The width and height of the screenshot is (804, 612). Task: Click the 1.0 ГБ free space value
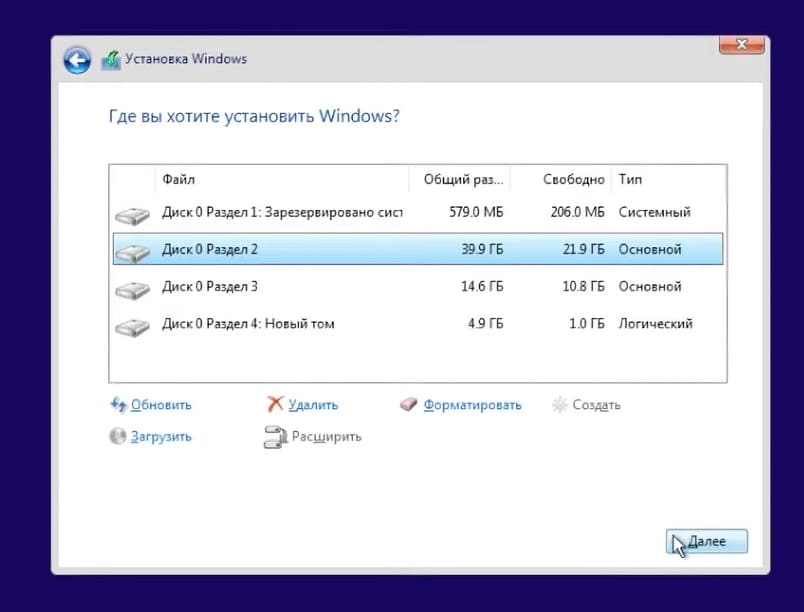coord(587,324)
